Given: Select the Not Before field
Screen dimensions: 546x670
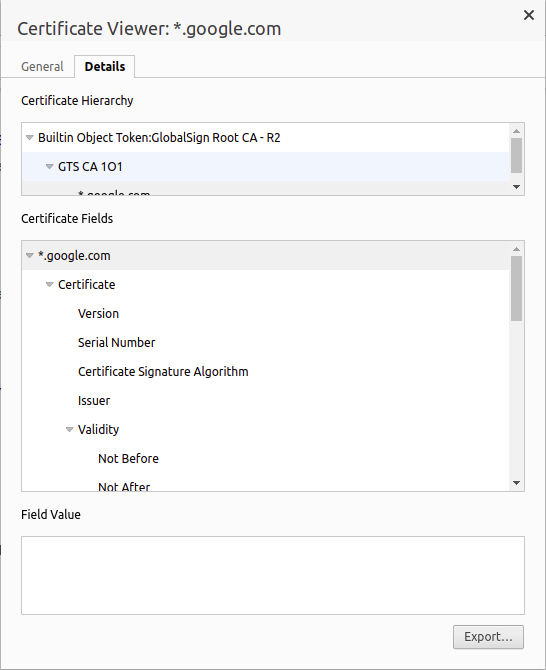Looking at the screenshot, I should [x=266, y=458].
